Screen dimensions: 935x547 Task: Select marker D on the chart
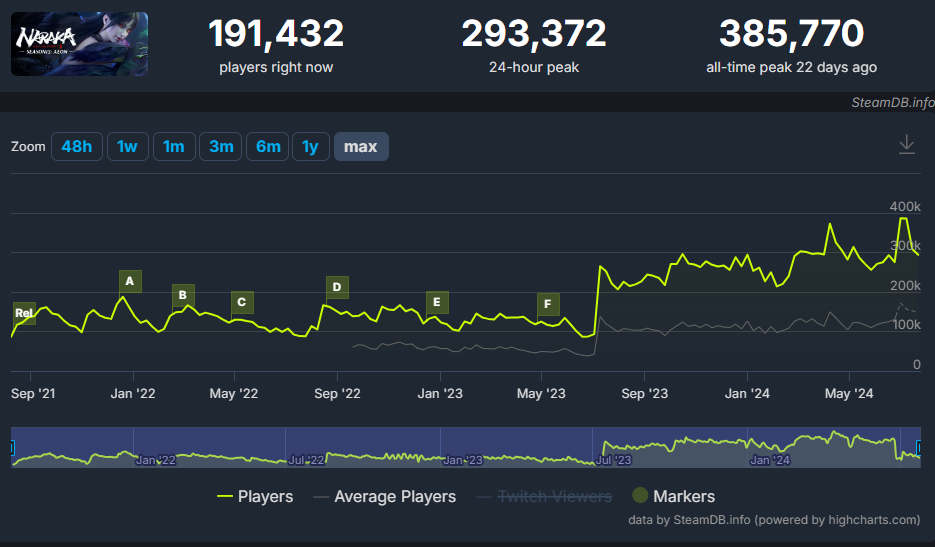(x=337, y=288)
